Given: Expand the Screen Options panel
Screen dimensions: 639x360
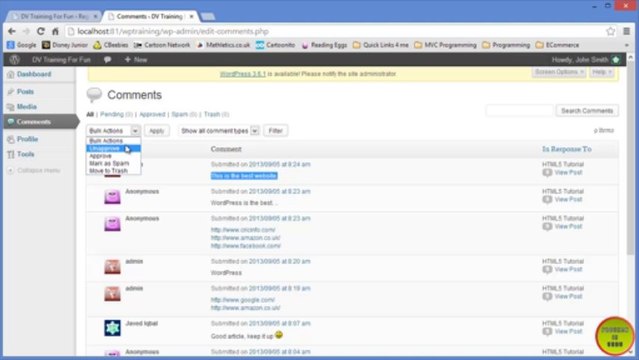Looking at the screenshot, I should [x=558, y=72].
